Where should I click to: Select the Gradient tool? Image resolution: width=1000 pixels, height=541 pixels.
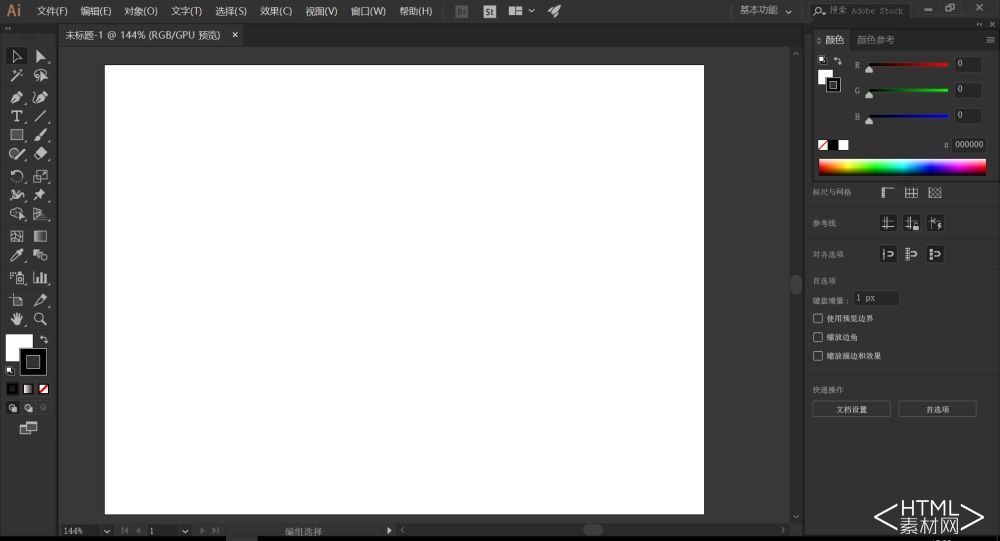click(40, 236)
